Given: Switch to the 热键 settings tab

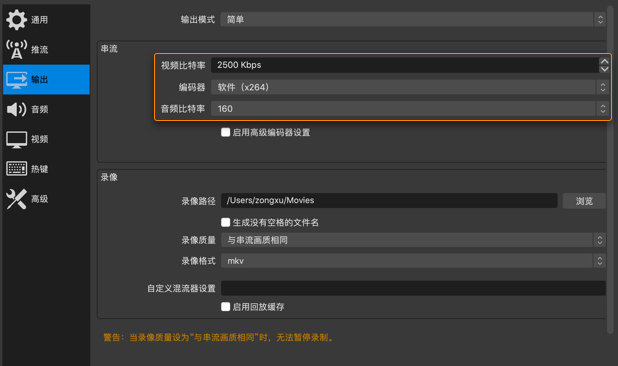Looking at the screenshot, I should coord(46,169).
